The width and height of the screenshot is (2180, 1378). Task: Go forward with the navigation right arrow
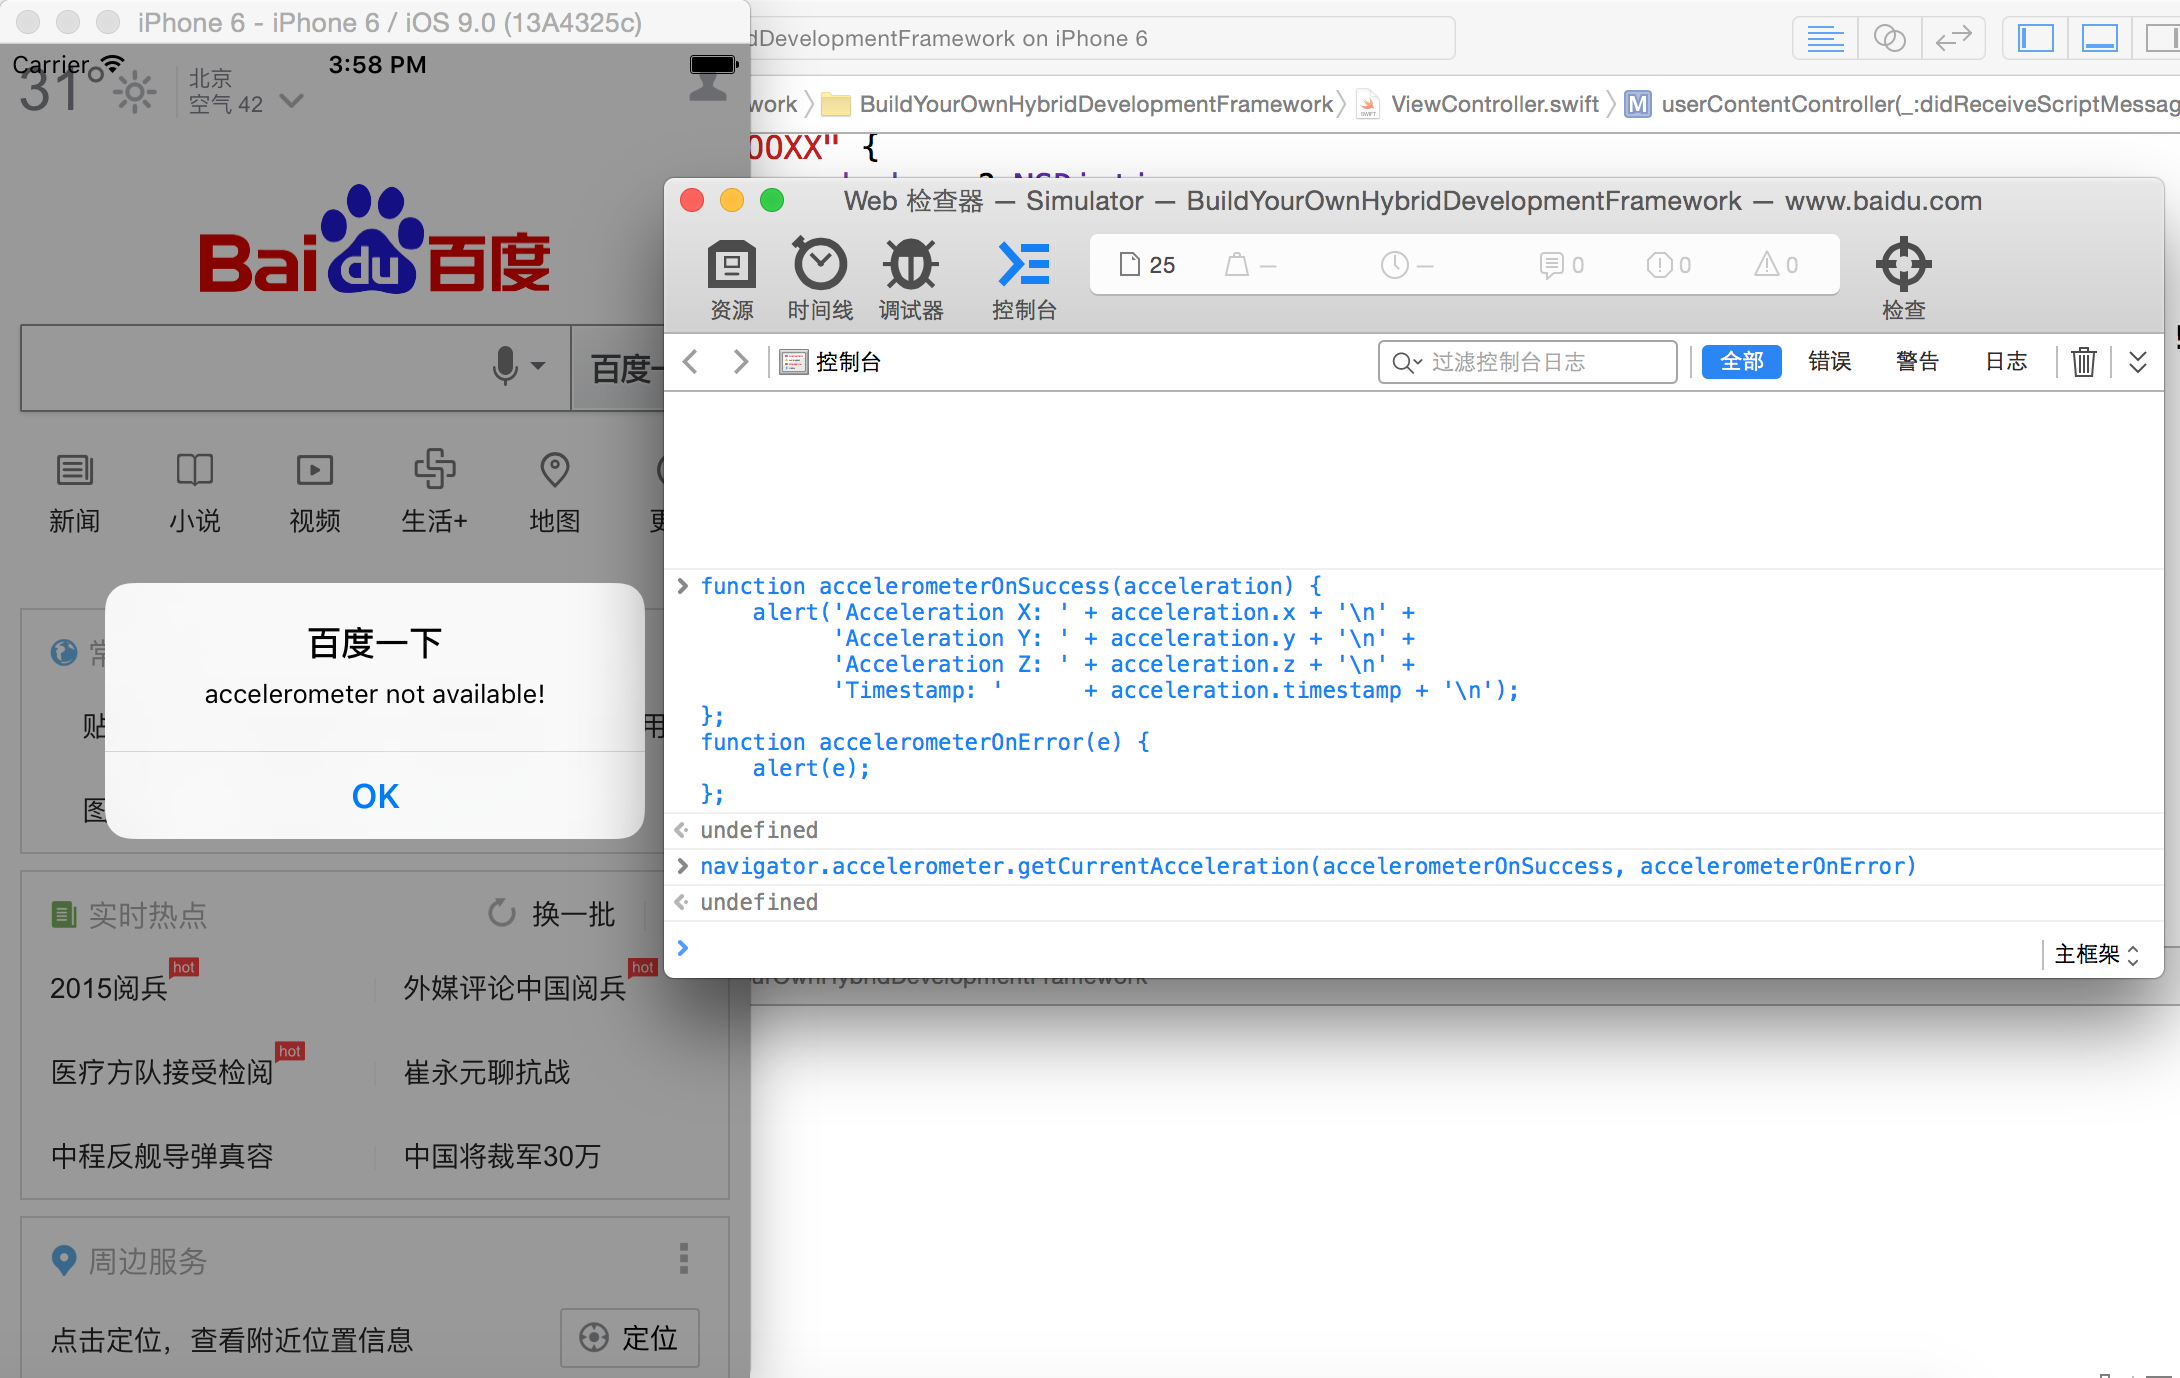coord(740,361)
